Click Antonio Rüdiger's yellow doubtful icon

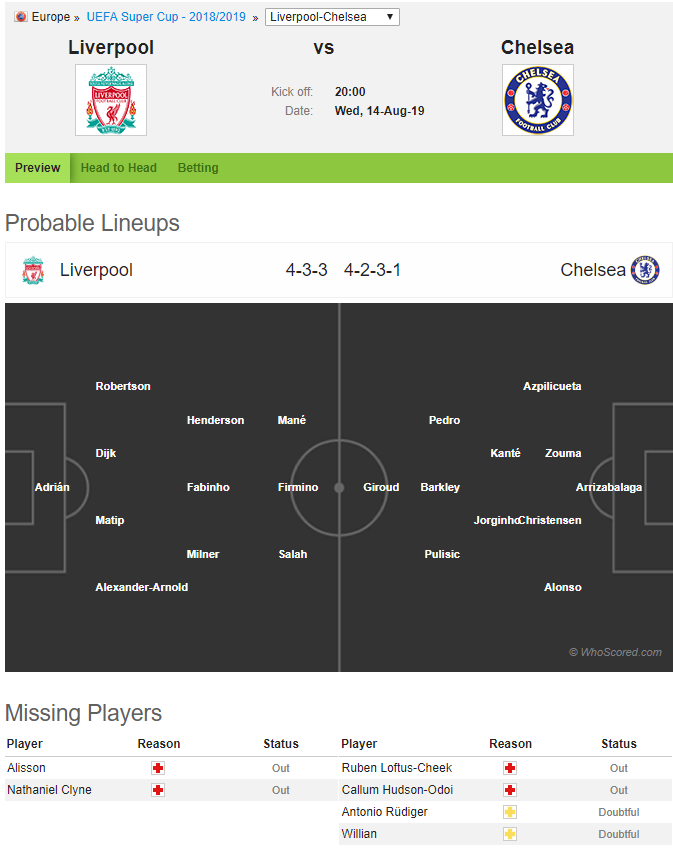point(510,812)
